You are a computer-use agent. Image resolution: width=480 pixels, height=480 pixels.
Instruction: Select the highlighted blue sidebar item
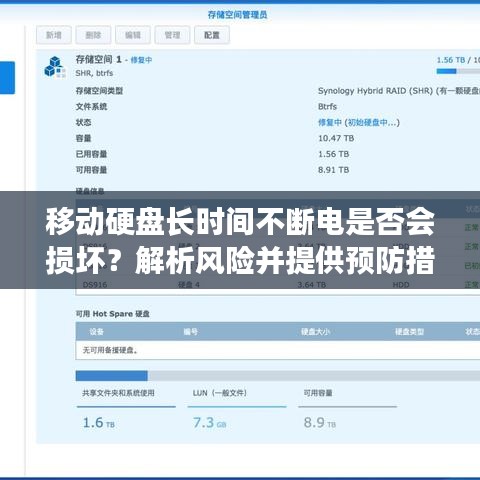pos(7,78)
